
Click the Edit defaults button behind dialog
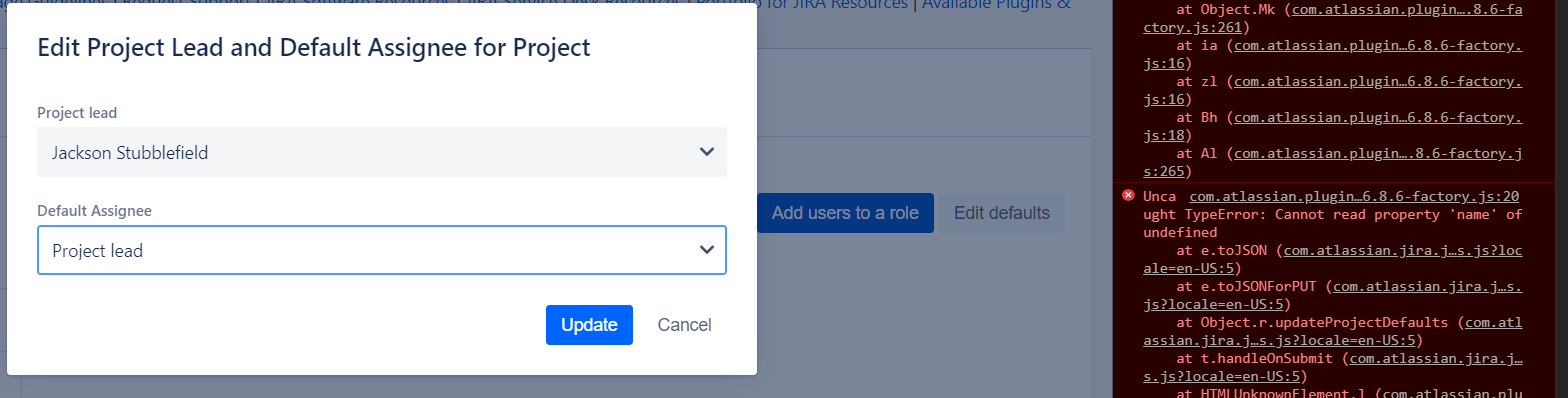point(1002,213)
